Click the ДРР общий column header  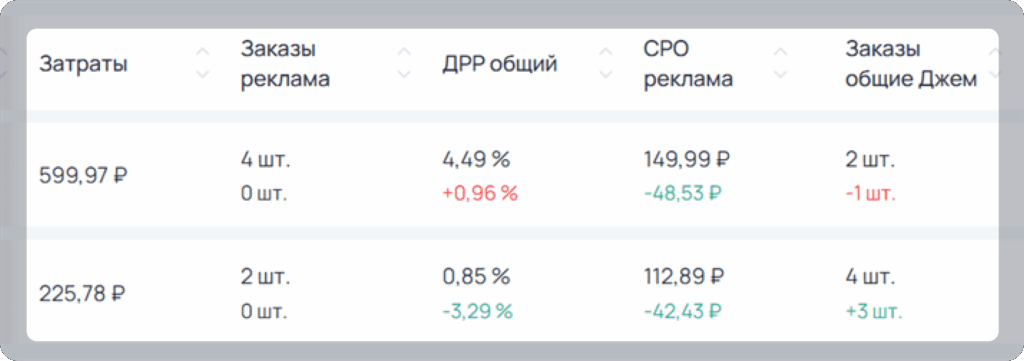pos(500,65)
